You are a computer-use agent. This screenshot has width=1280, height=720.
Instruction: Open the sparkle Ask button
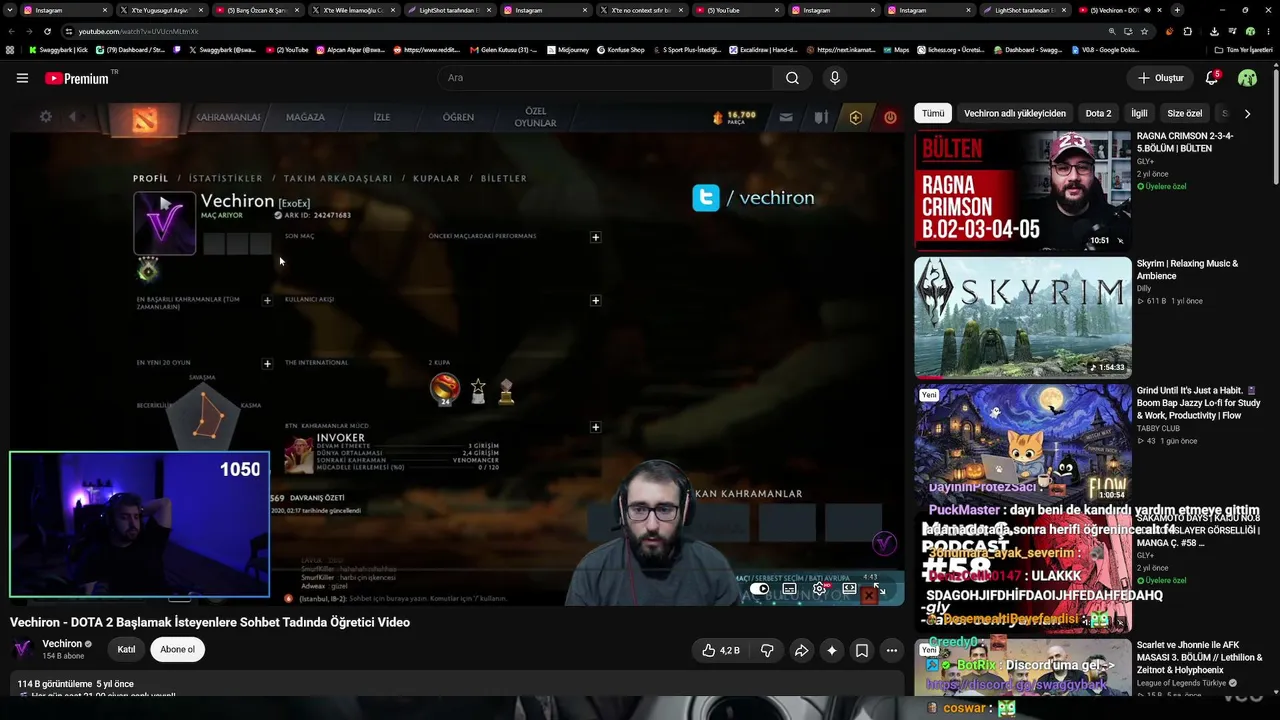pos(831,650)
